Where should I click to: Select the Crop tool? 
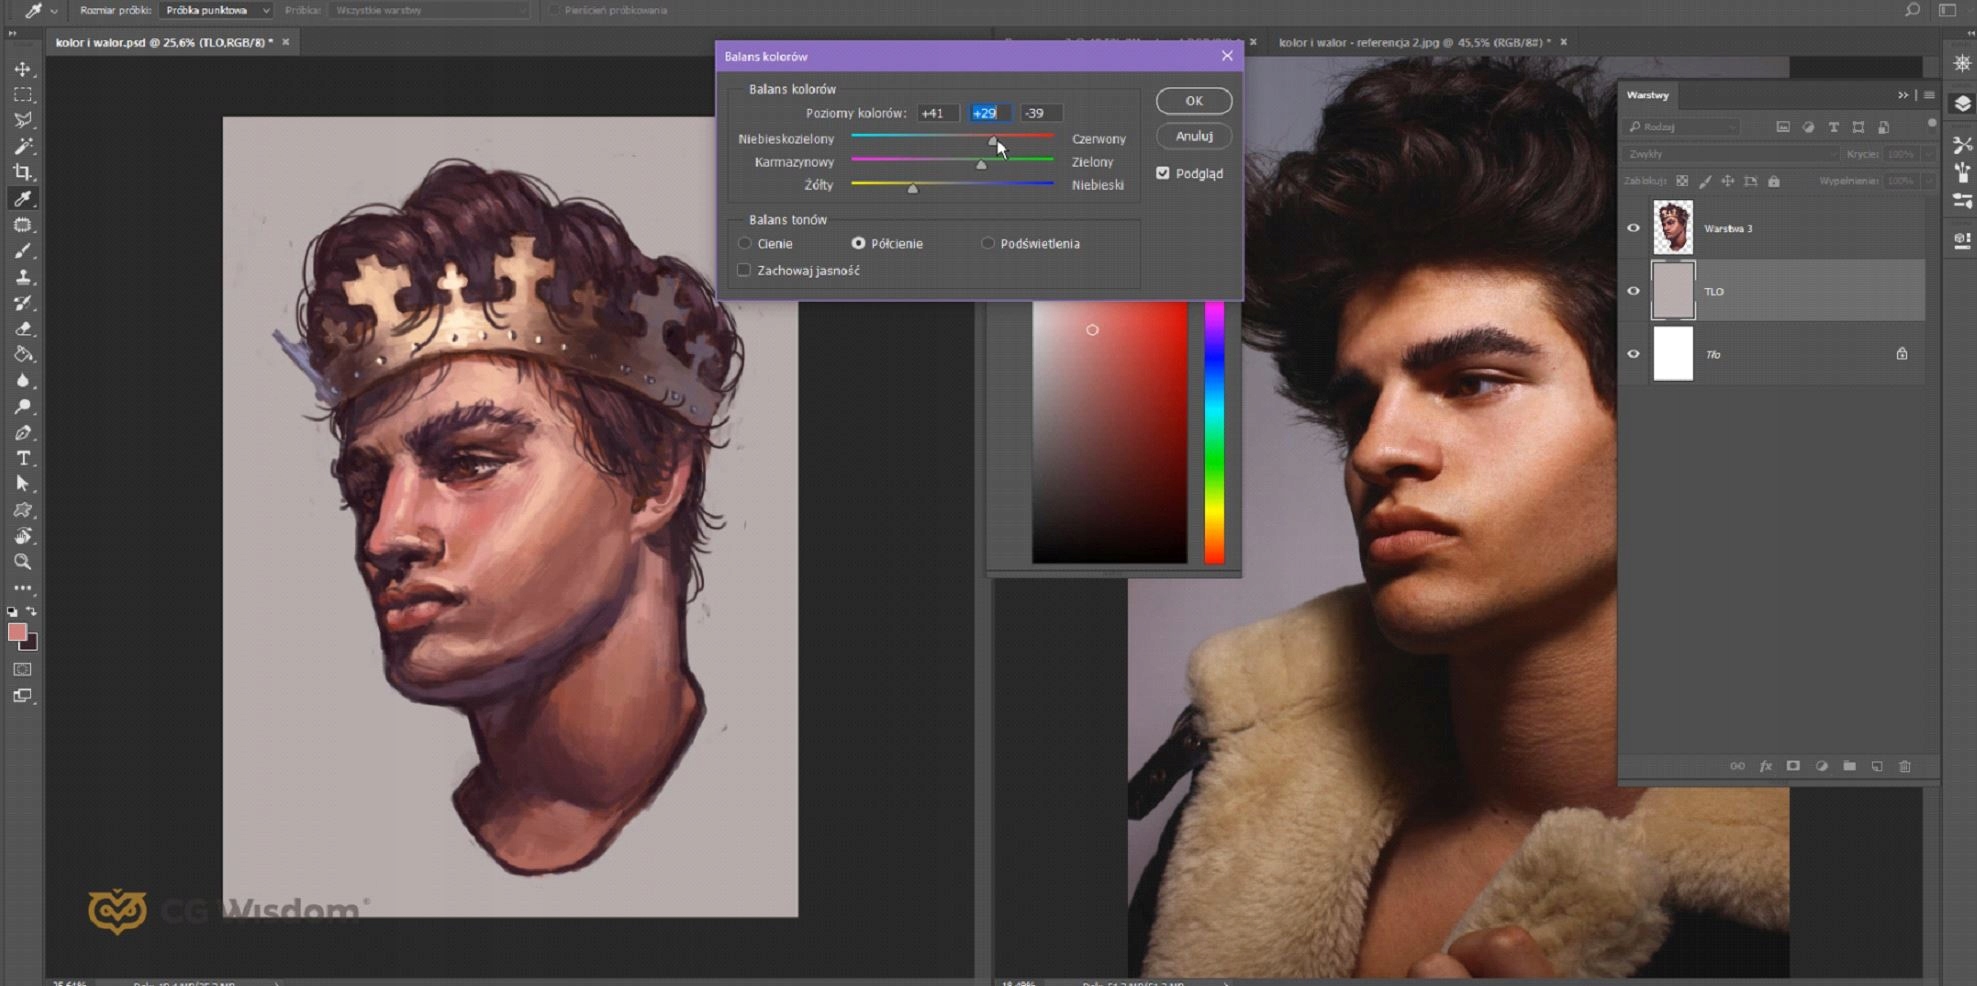coord(22,172)
